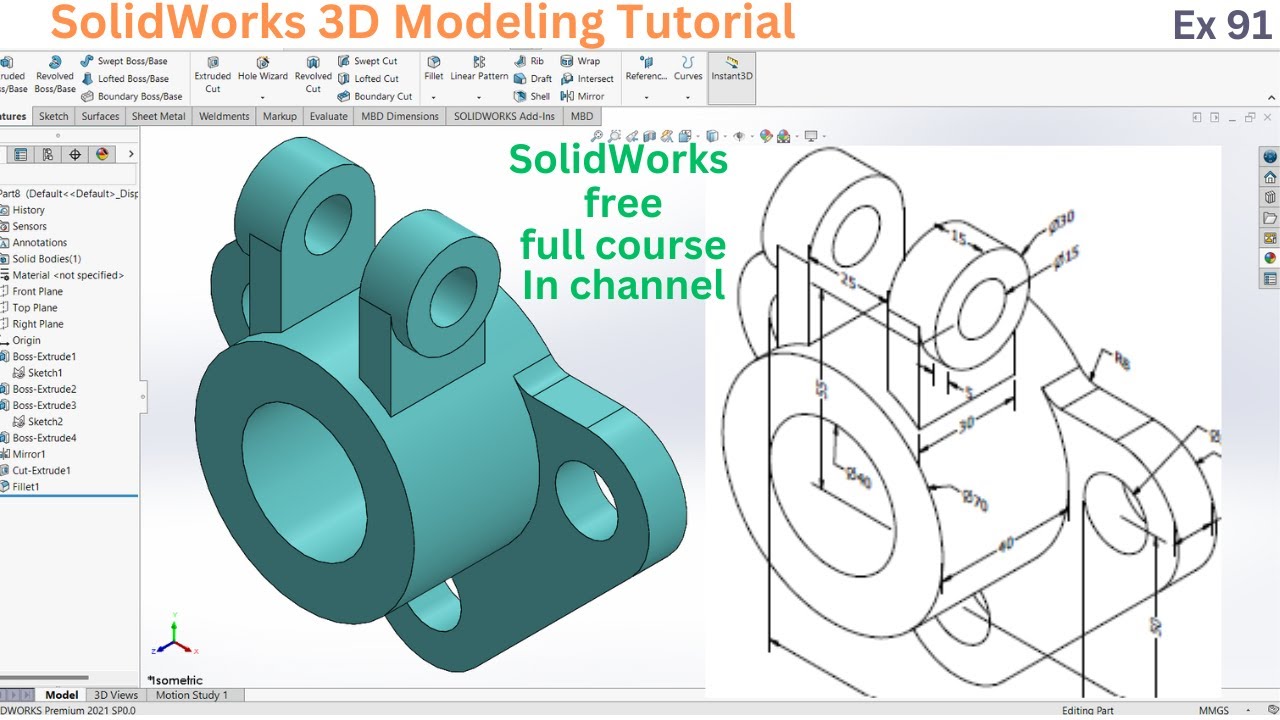Switch to the Sheet Metal tab
This screenshot has height=720, width=1280.
pos(158,116)
